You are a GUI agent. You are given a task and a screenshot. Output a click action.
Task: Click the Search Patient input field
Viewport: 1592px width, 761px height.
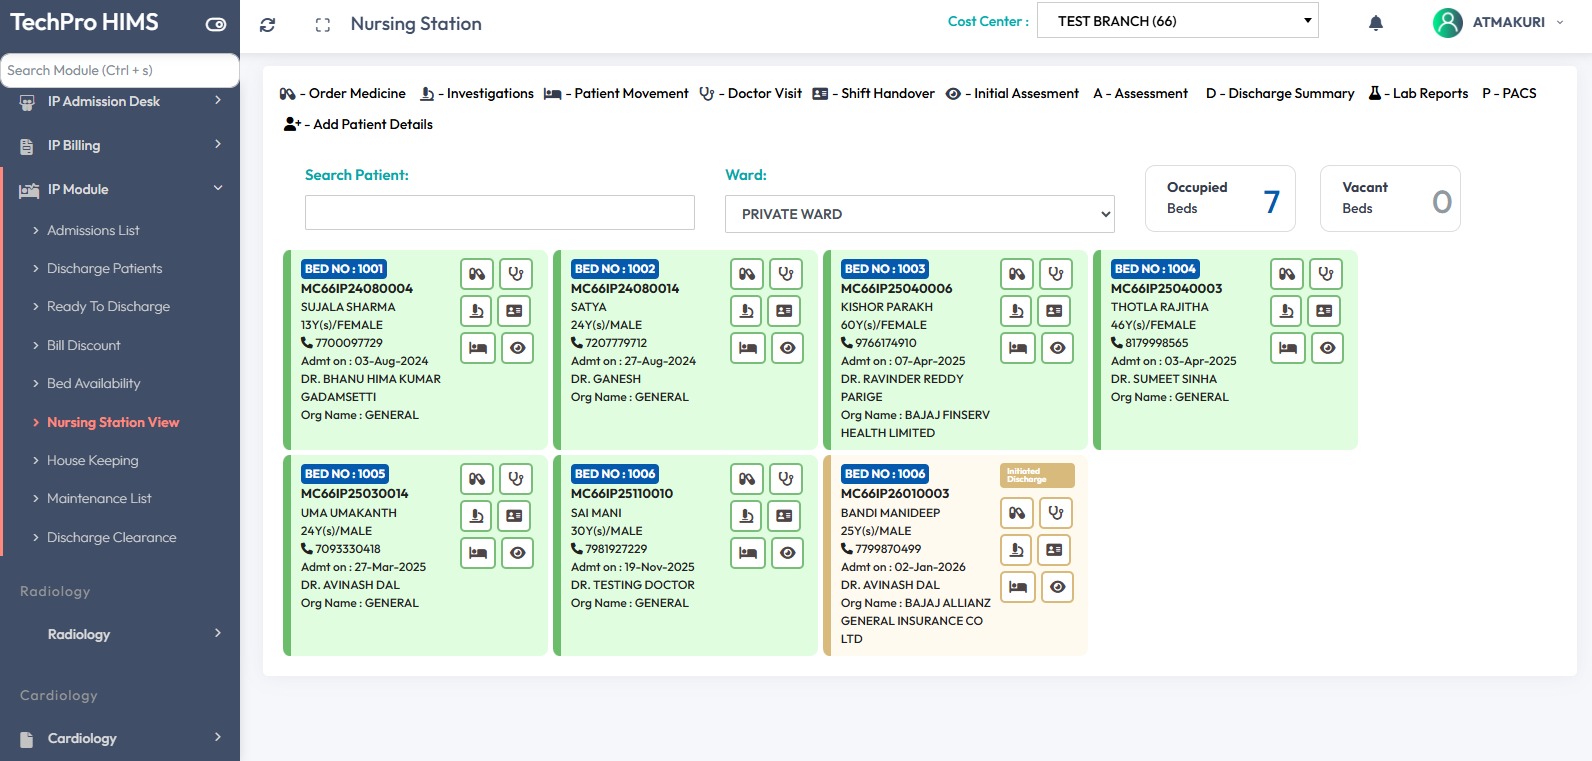(499, 213)
